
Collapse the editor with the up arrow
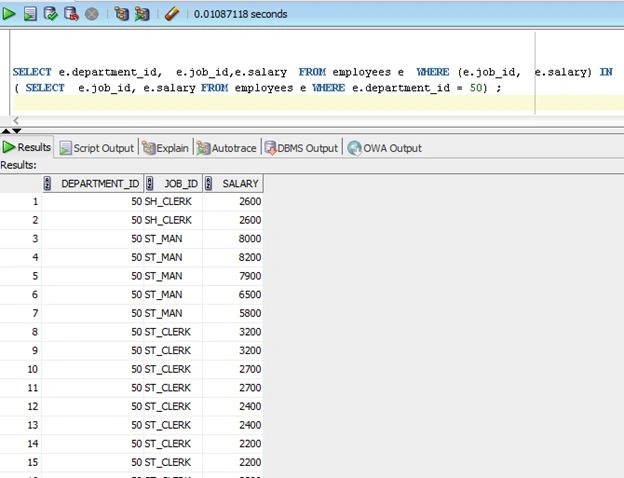coord(6,131)
